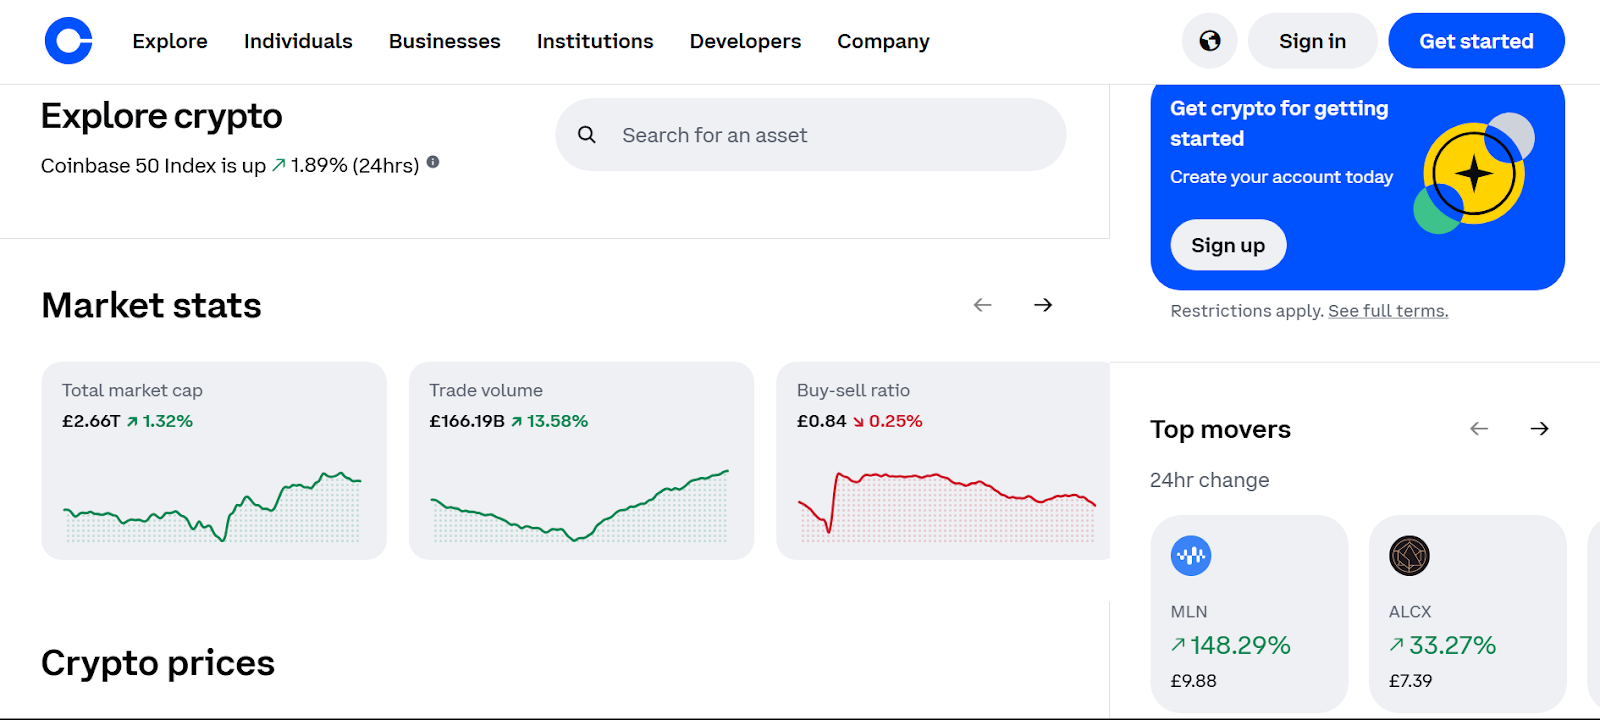This screenshot has height=720, width=1600.
Task: Click the Get started button
Action: 1476,41
